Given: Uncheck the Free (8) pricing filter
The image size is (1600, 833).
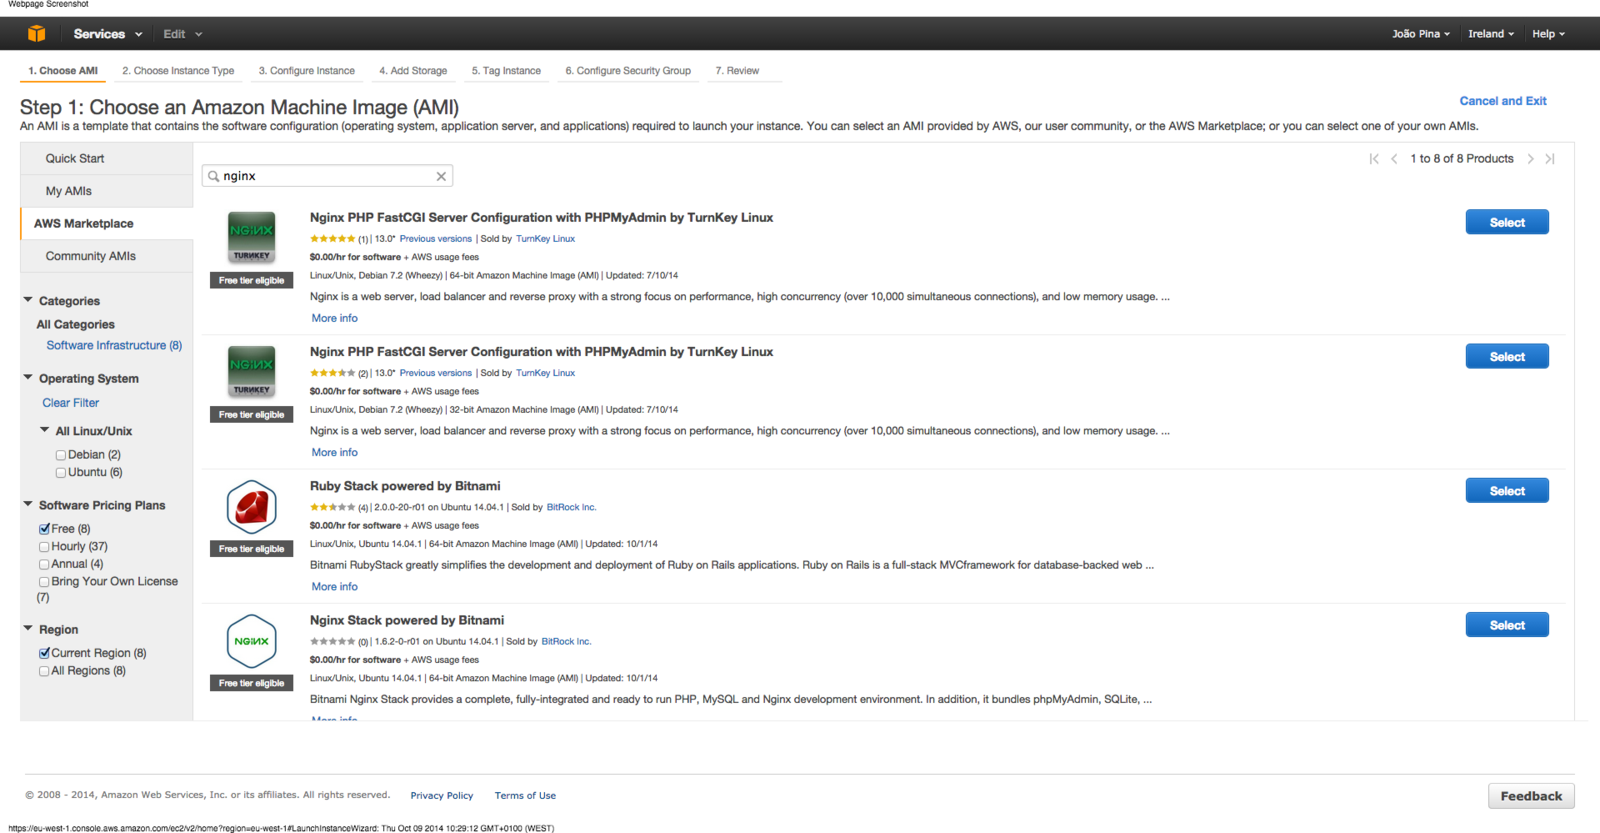Looking at the screenshot, I should click(x=44, y=529).
